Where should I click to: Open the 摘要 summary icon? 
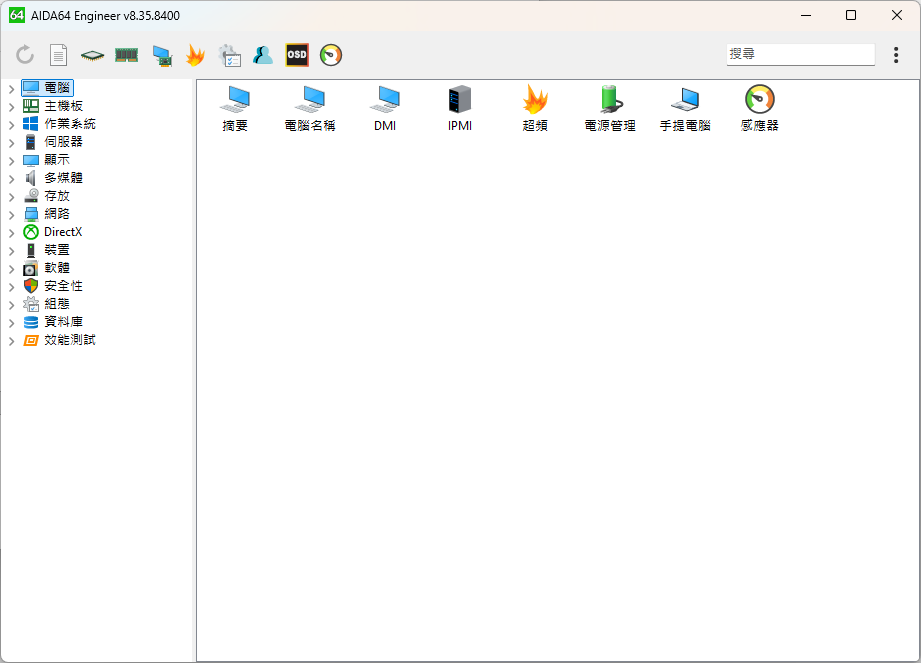click(235, 109)
